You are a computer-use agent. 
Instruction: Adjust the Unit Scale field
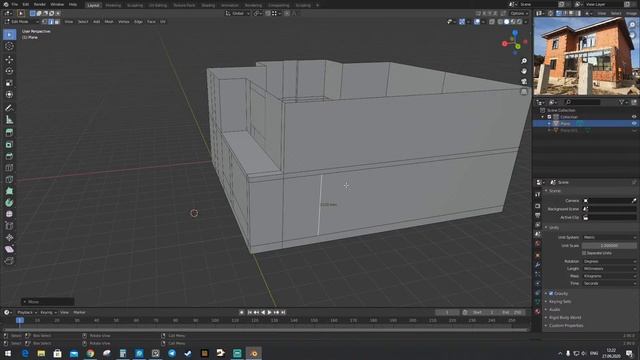pyautogui.click(x=609, y=246)
